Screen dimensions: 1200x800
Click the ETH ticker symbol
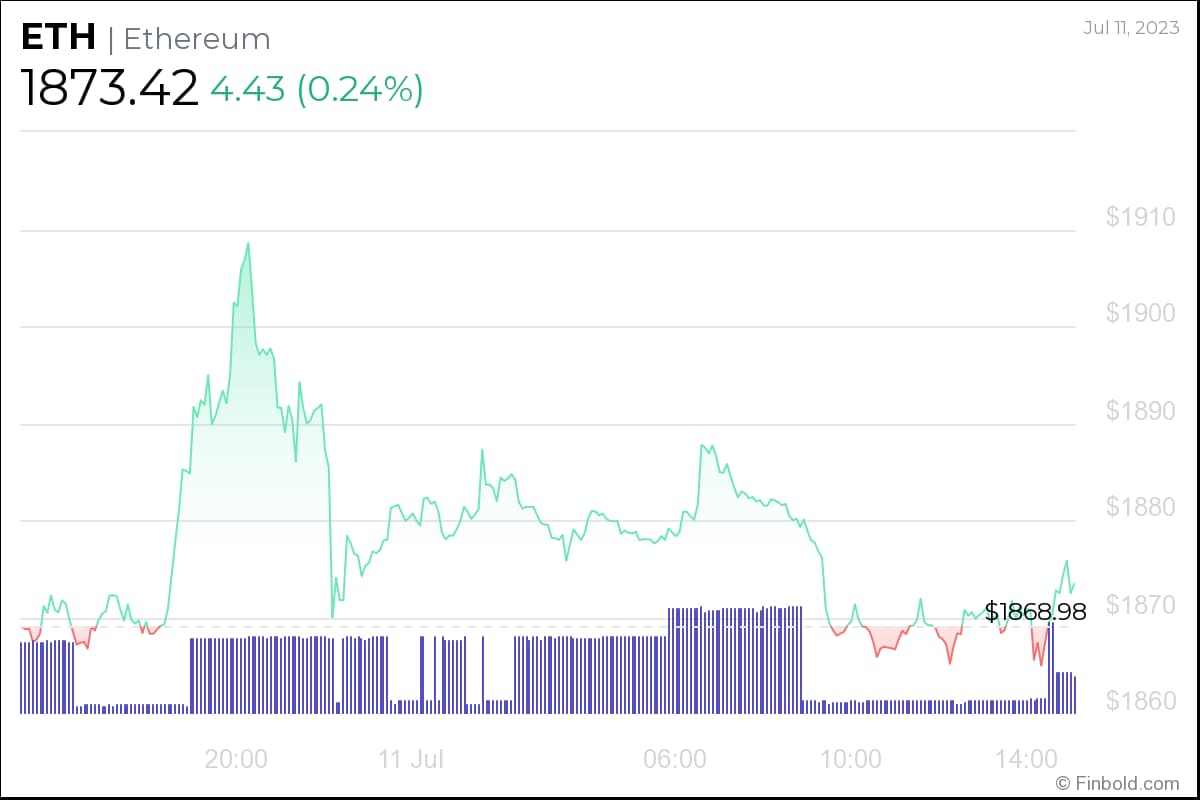pos(58,38)
